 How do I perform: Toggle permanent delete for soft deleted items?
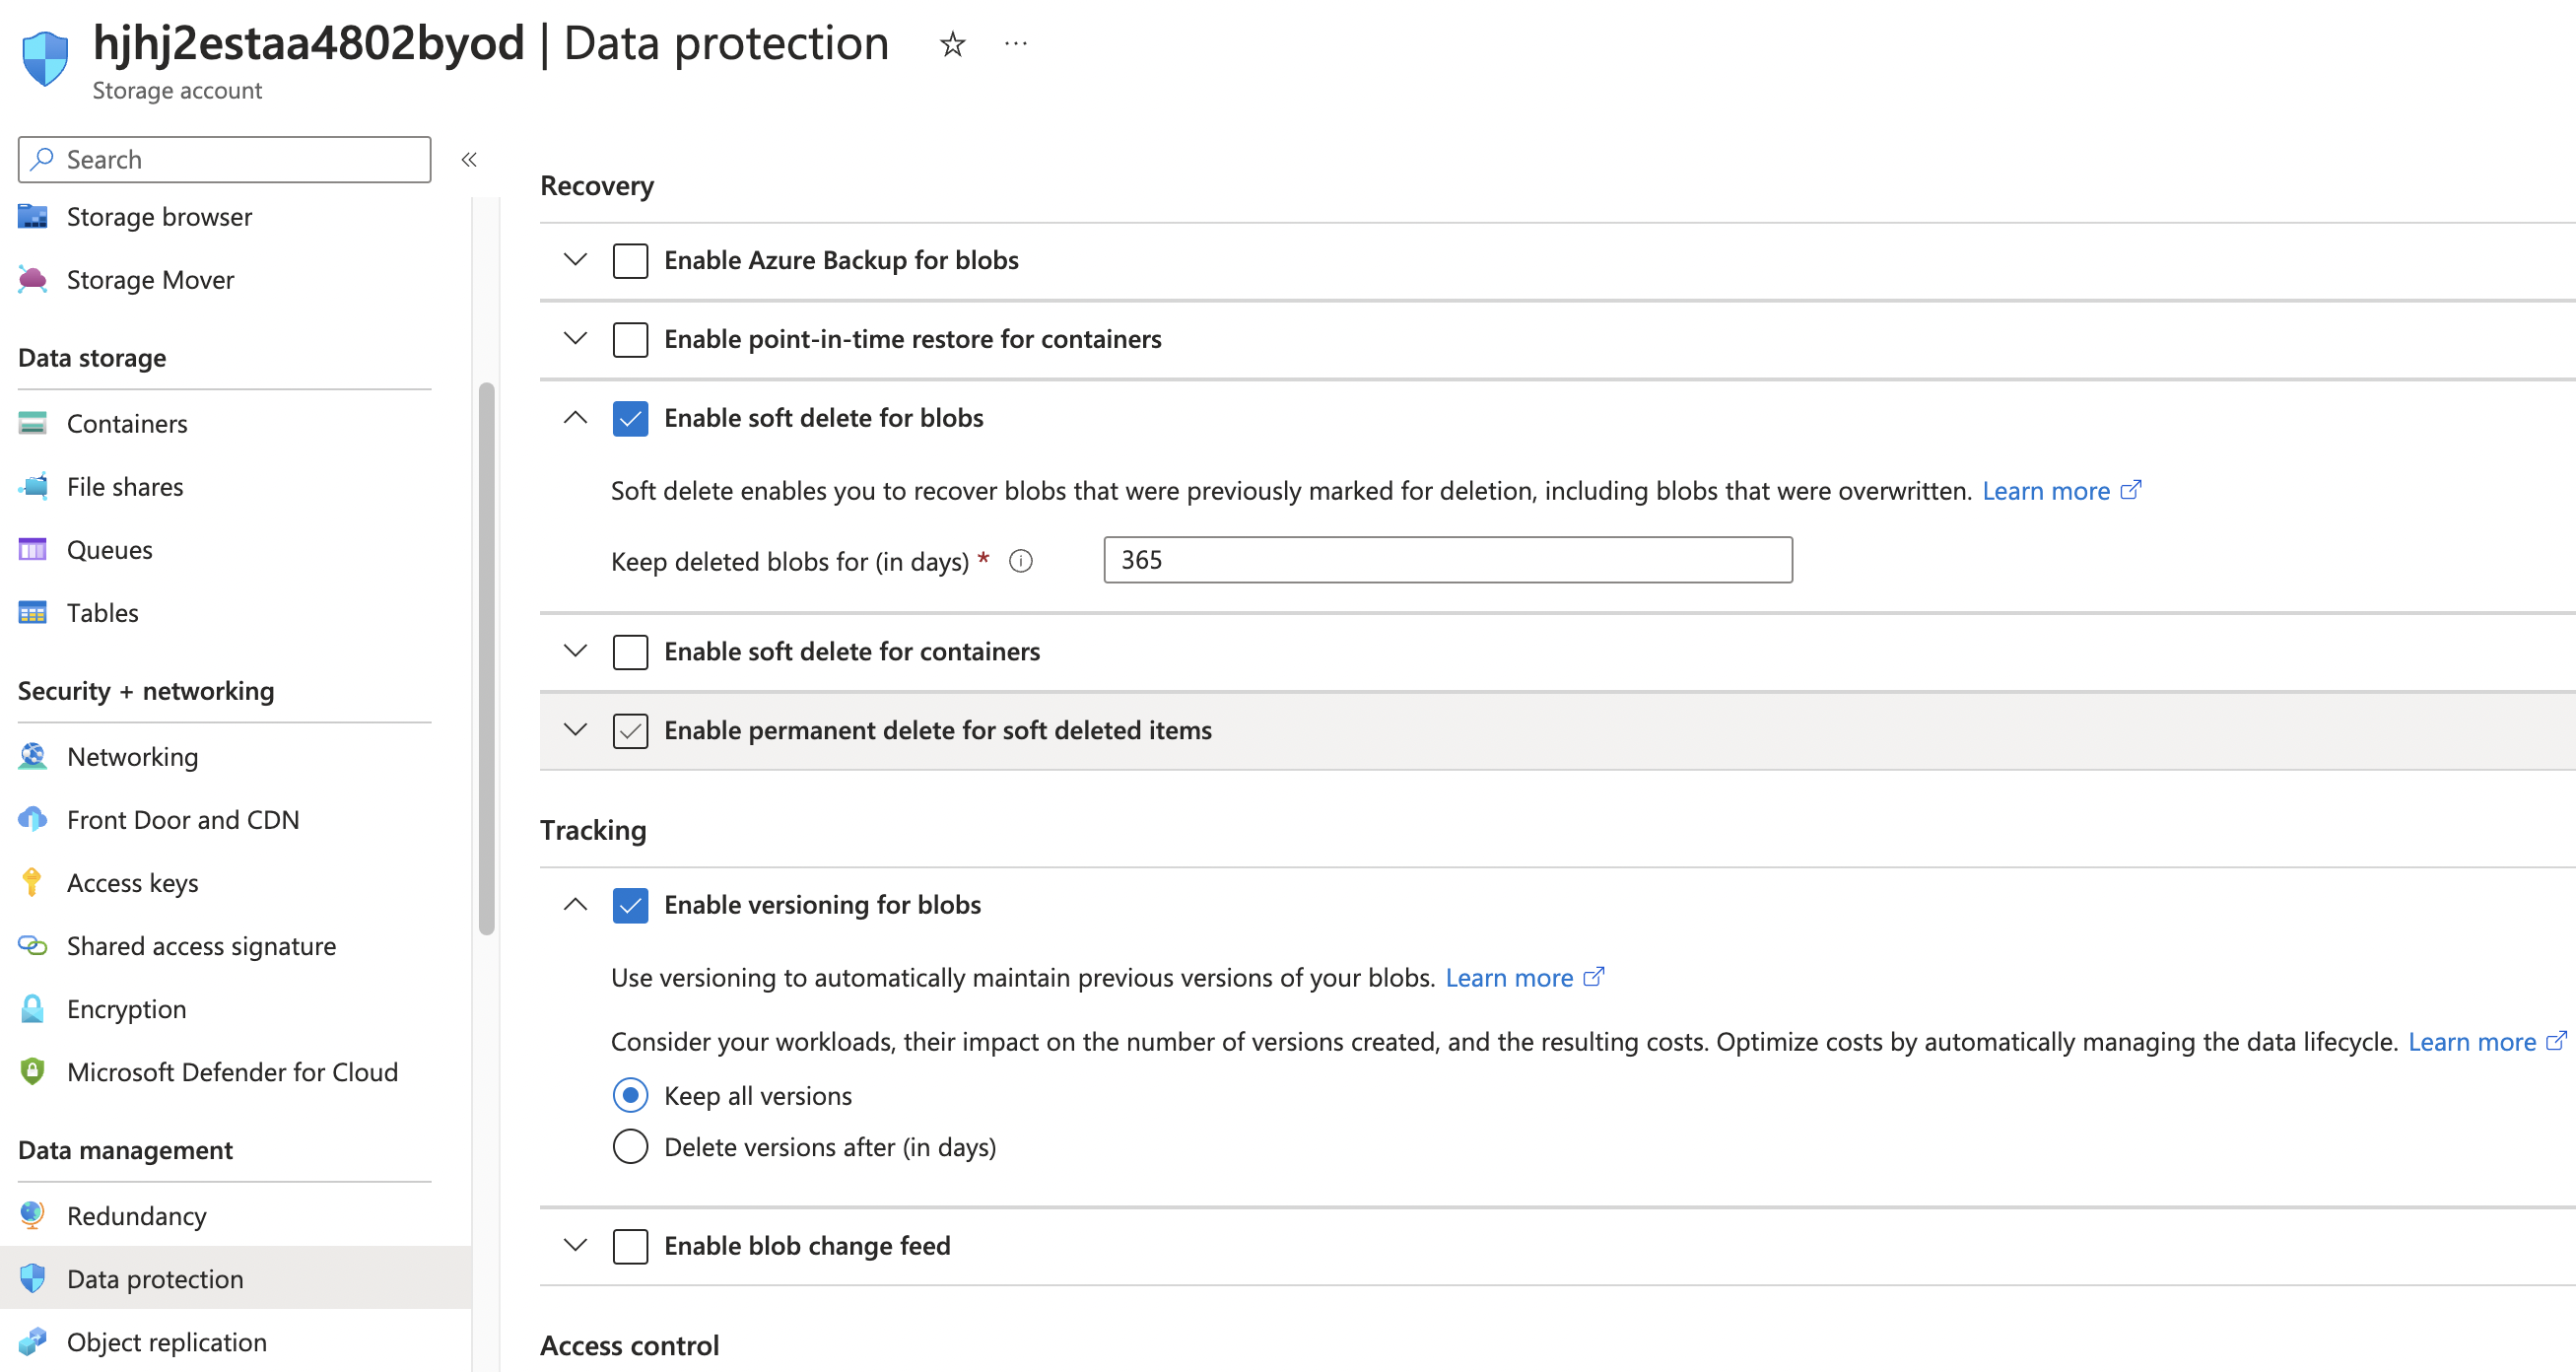[630, 732]
